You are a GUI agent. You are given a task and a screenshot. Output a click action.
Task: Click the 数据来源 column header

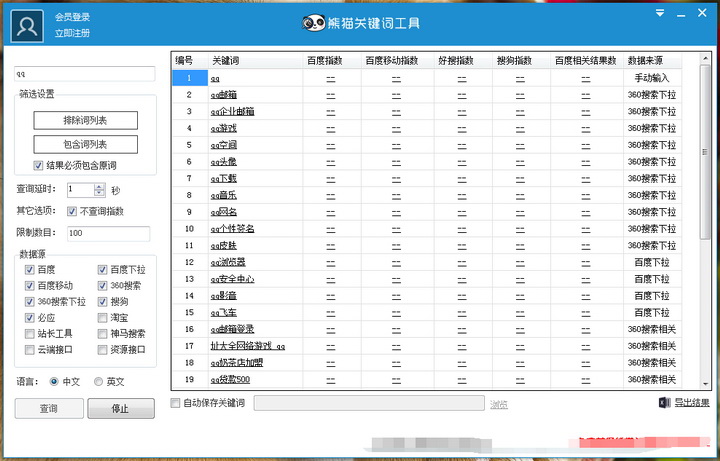652,61
